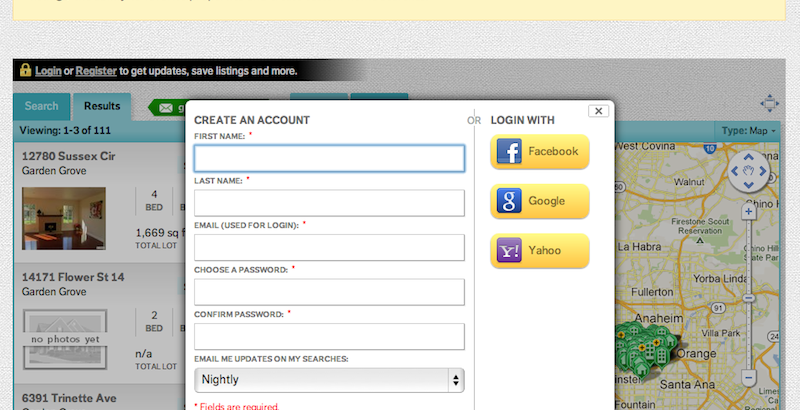800x410 pixels.
Task: Click the hand icon in the pan control
Action: 748,171
